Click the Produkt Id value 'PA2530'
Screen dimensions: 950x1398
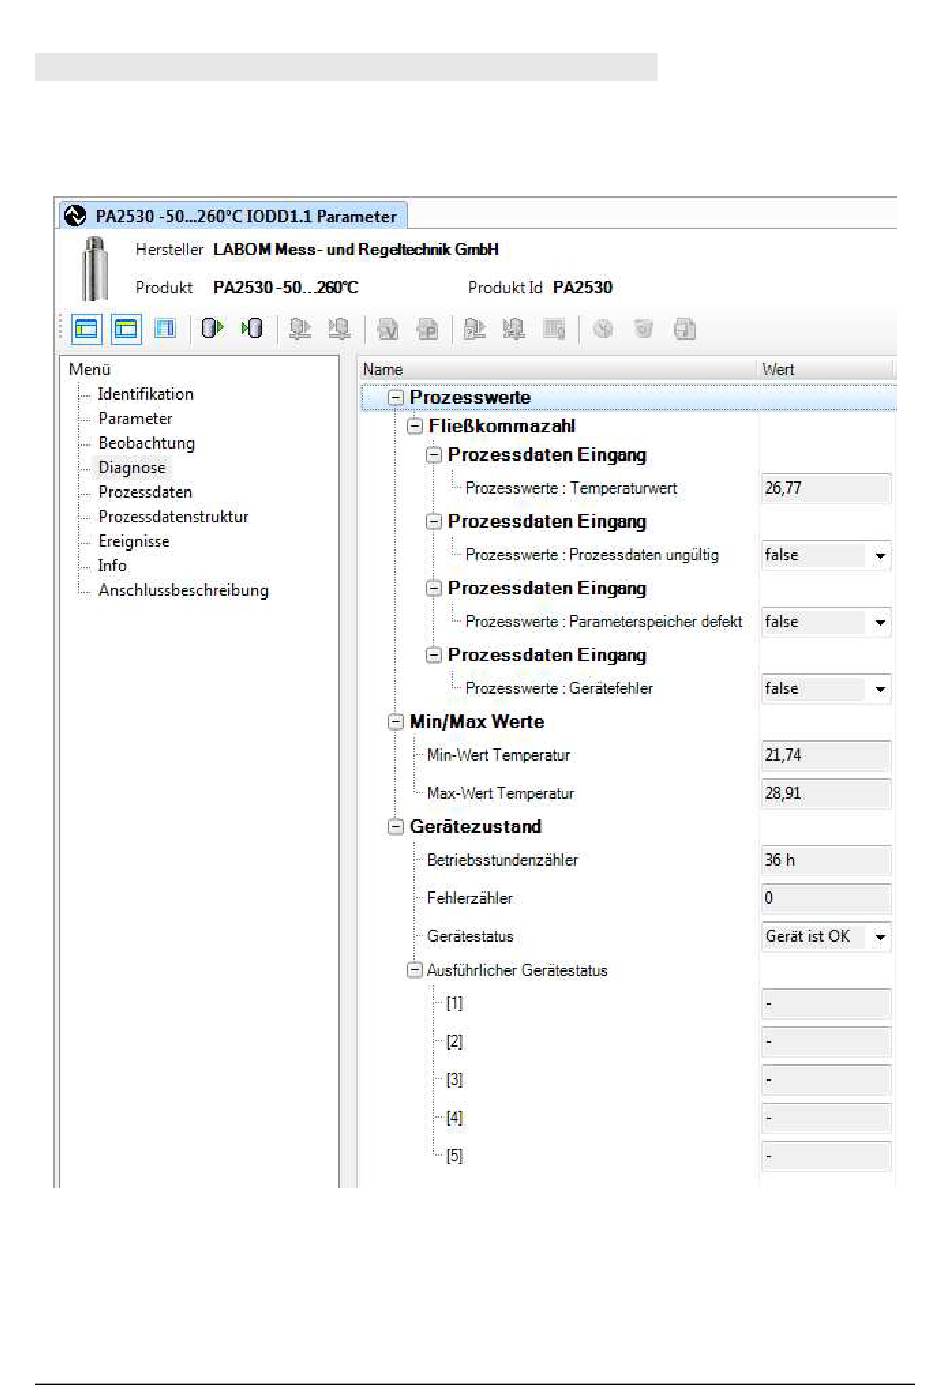pyautogui.click(x=583, y=287)
